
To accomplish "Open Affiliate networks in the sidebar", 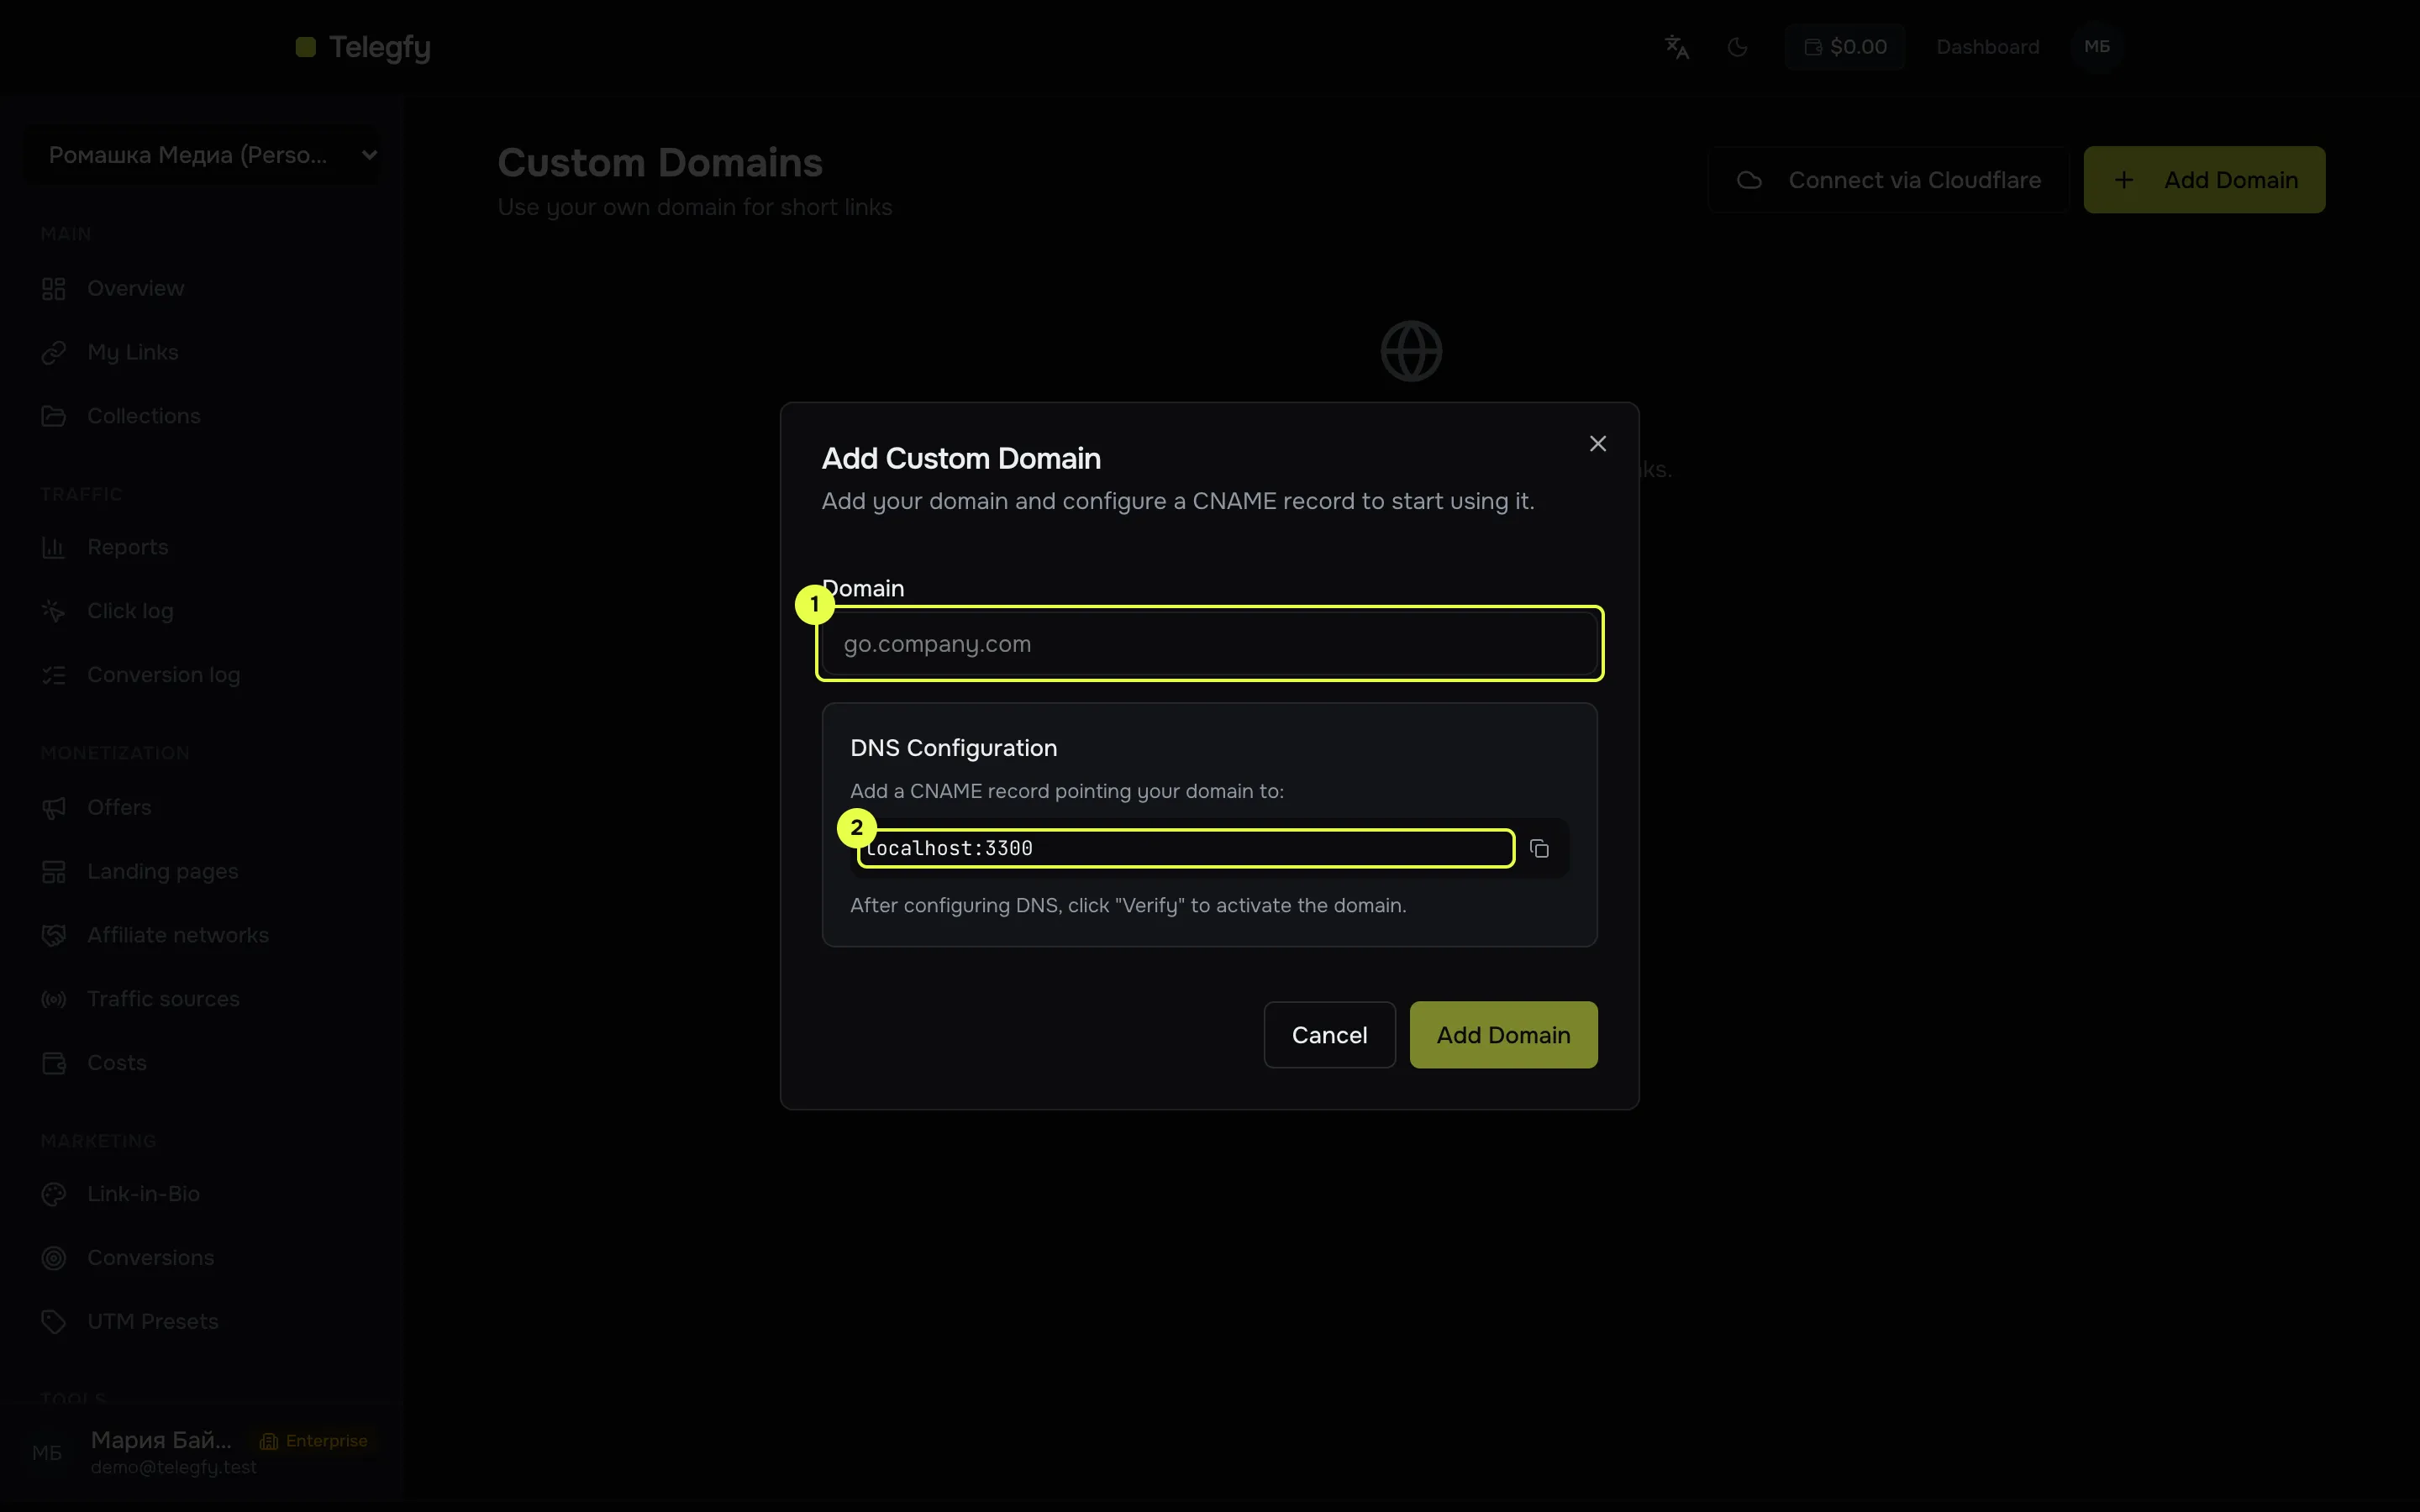I will coord(177,935).
